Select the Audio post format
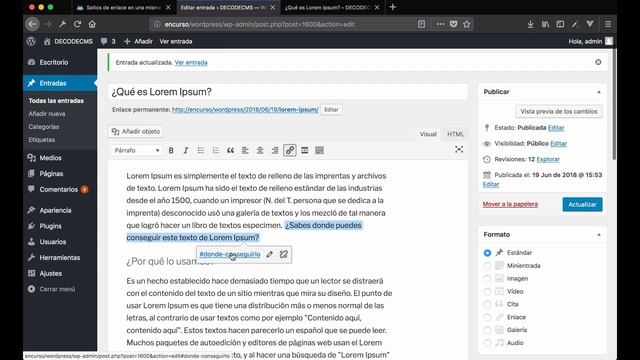This screenshot has height=360, width=640. point(487,343)
